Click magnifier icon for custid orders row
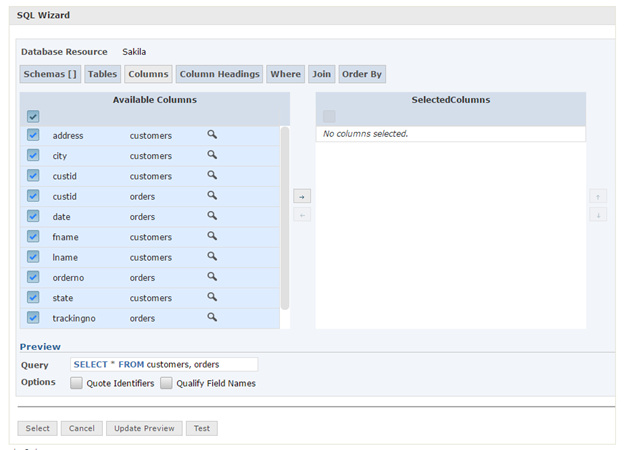This screenshot has width=624, height=450. pyautogui.click(x=212, y=195)
